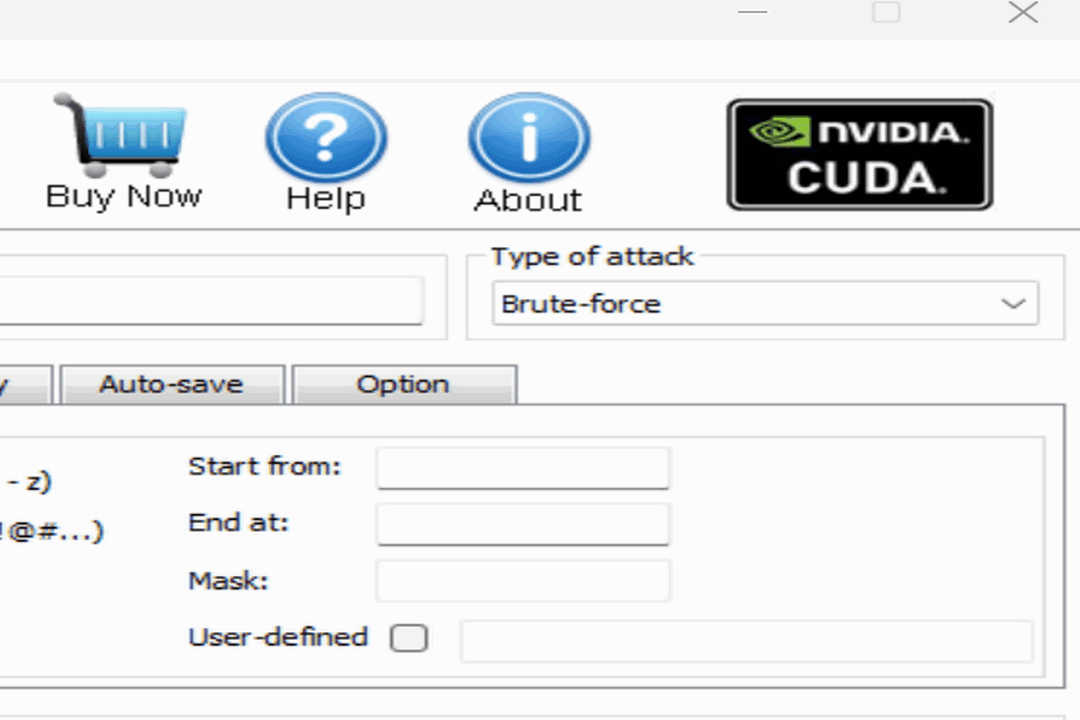
Task: Click the file path field left of Type of attack
Action: tap(210, 301)
